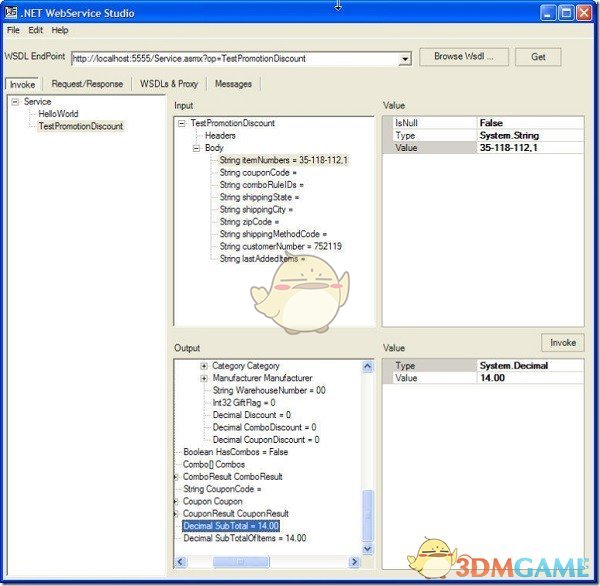Select String CouponCode output row
Screen dimensions: 600x586
(222, 489)
